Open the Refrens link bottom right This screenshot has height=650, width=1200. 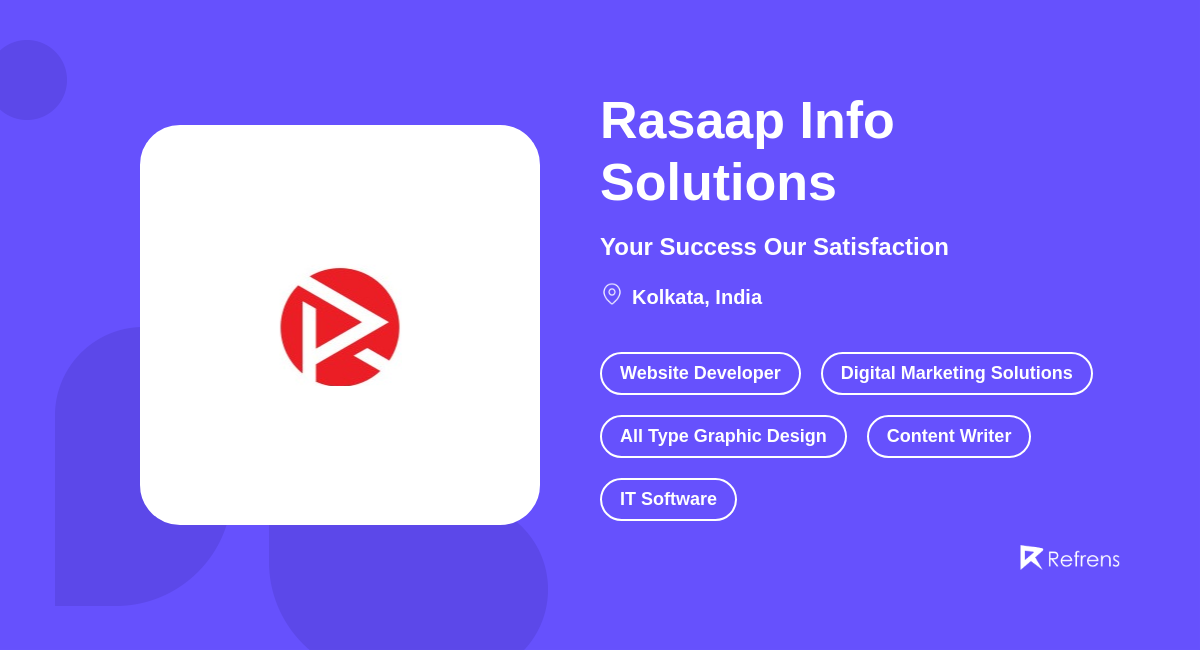[1070, 558]
